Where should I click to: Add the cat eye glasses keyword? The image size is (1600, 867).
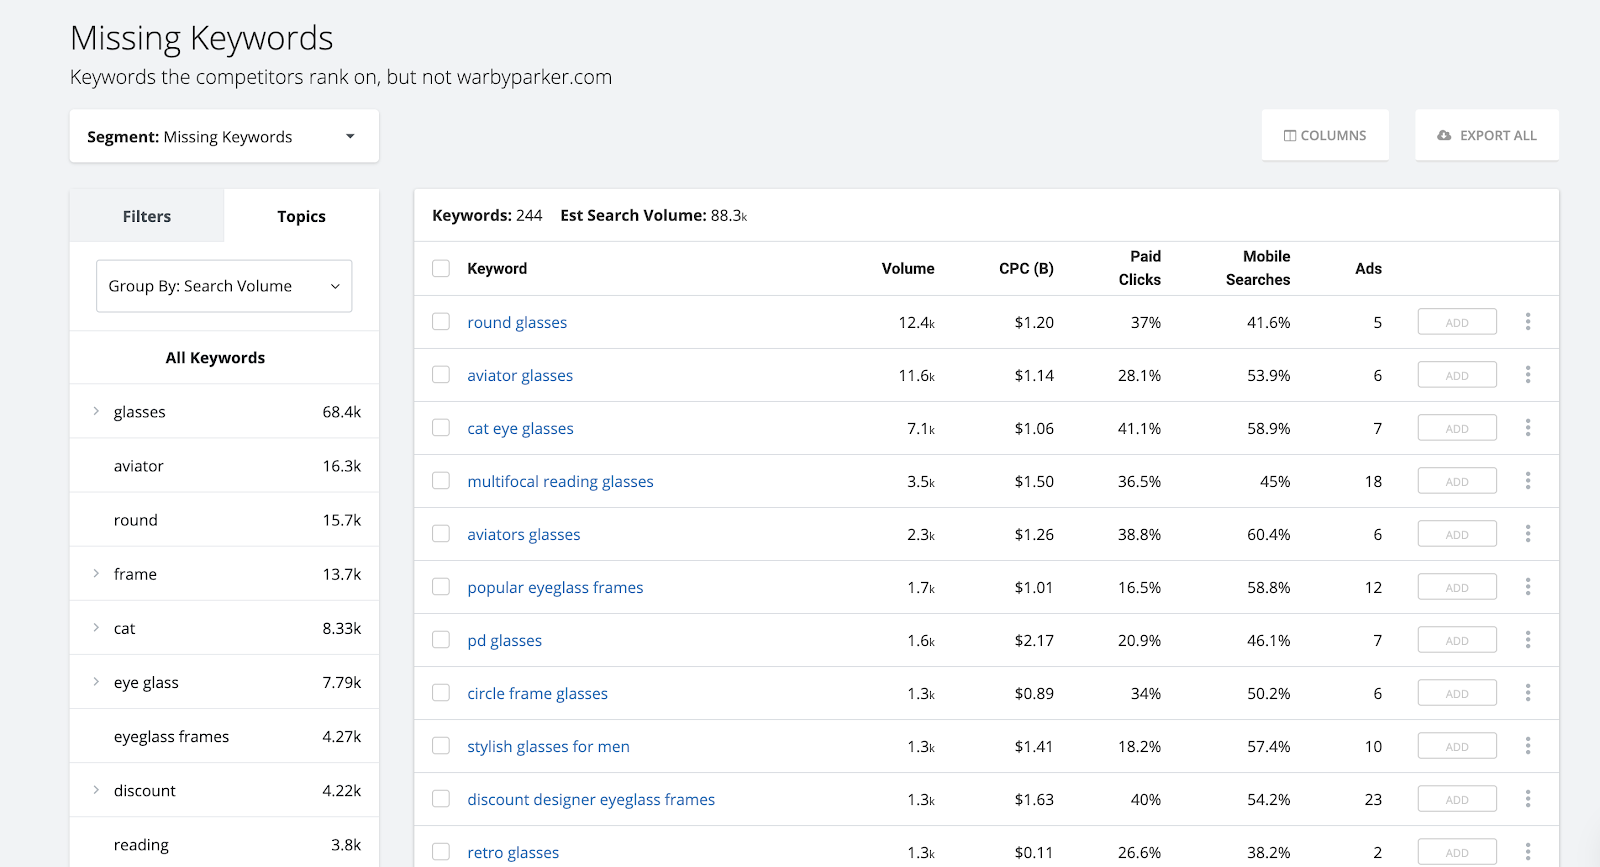[1457, 428]
